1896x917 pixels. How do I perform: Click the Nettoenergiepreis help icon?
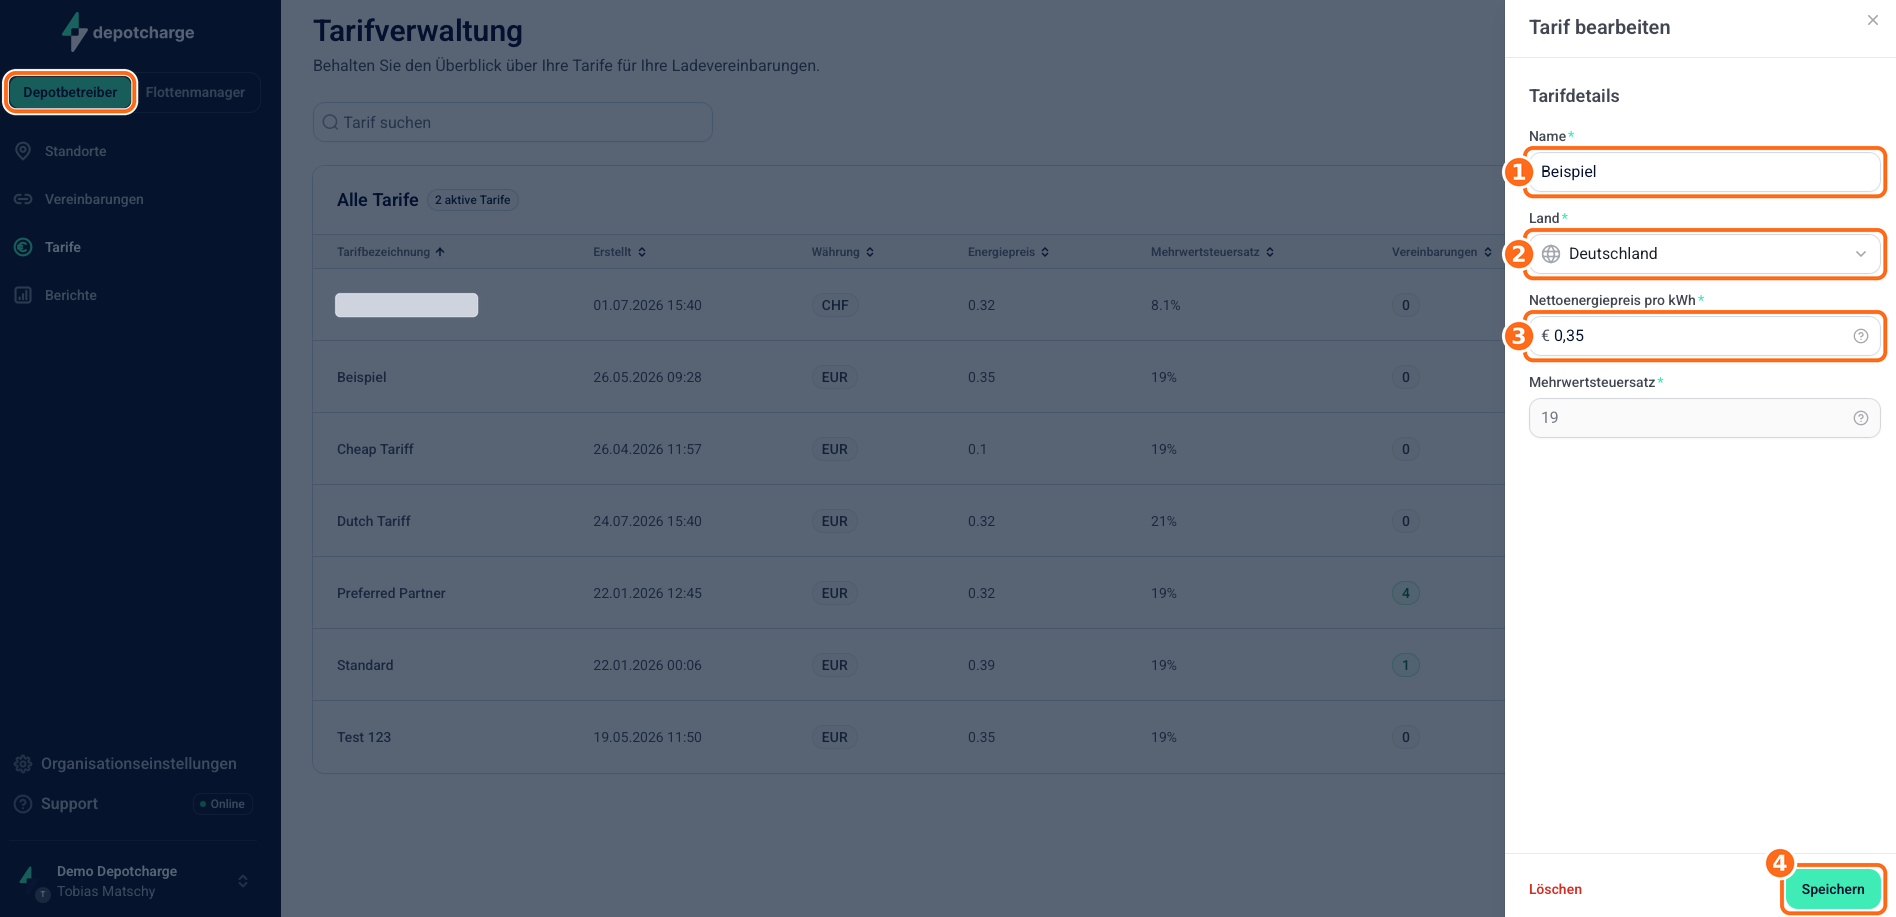pyautogui.click(x=1861, y=336)
